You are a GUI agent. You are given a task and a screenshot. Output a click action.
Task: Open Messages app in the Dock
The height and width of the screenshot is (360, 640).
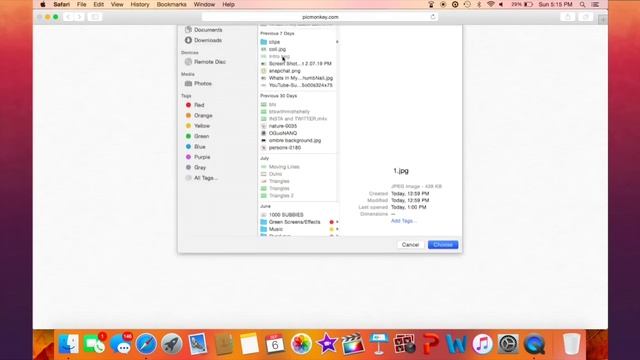[x=121, y=344]
